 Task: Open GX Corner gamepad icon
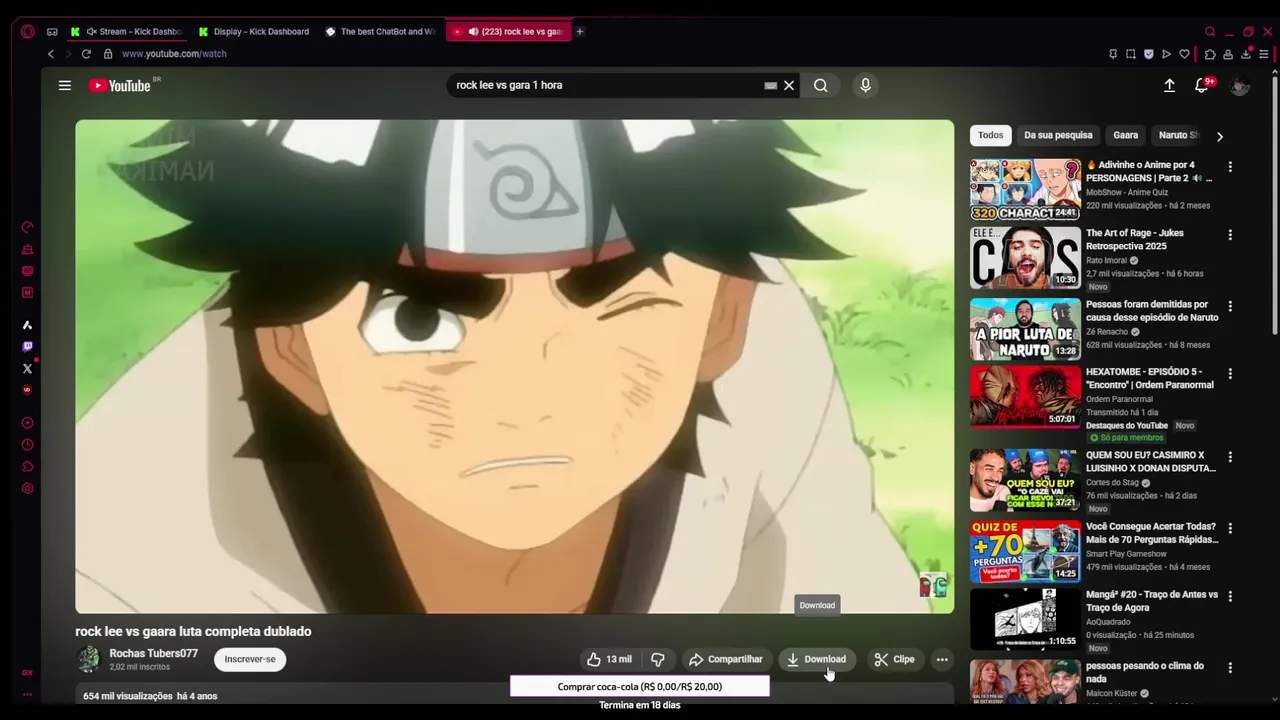52,31
